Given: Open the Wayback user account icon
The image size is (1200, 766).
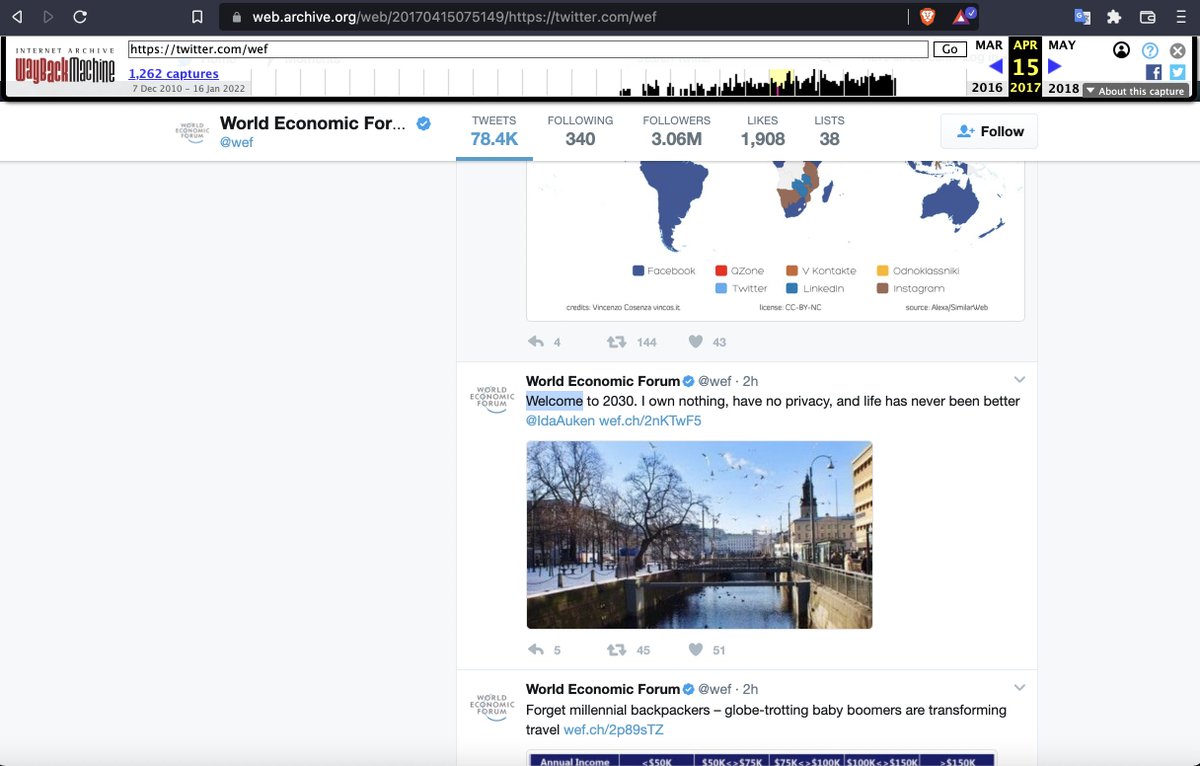Looking at the screenshot, I should tap(1122, 50).
